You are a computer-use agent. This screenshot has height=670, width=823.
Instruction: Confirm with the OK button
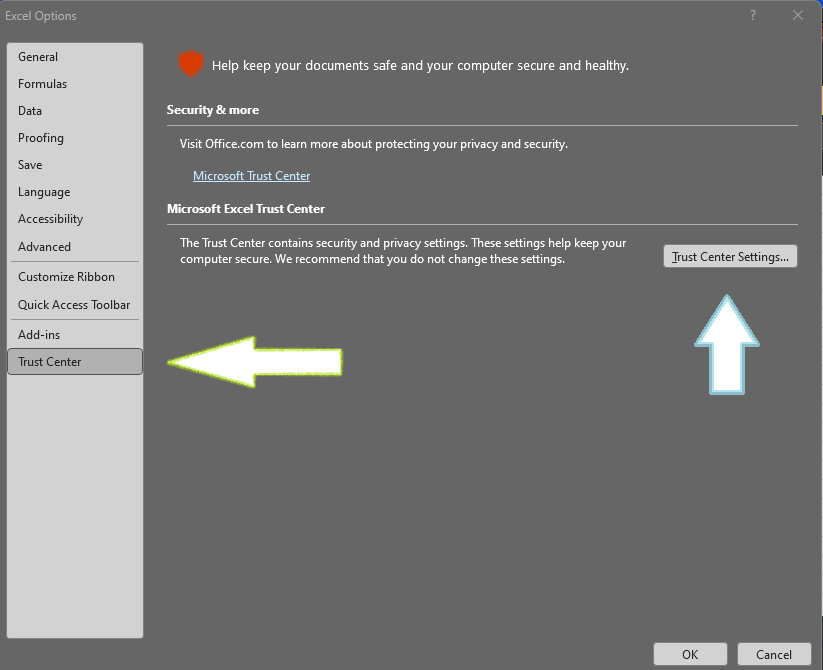(690, 654)
